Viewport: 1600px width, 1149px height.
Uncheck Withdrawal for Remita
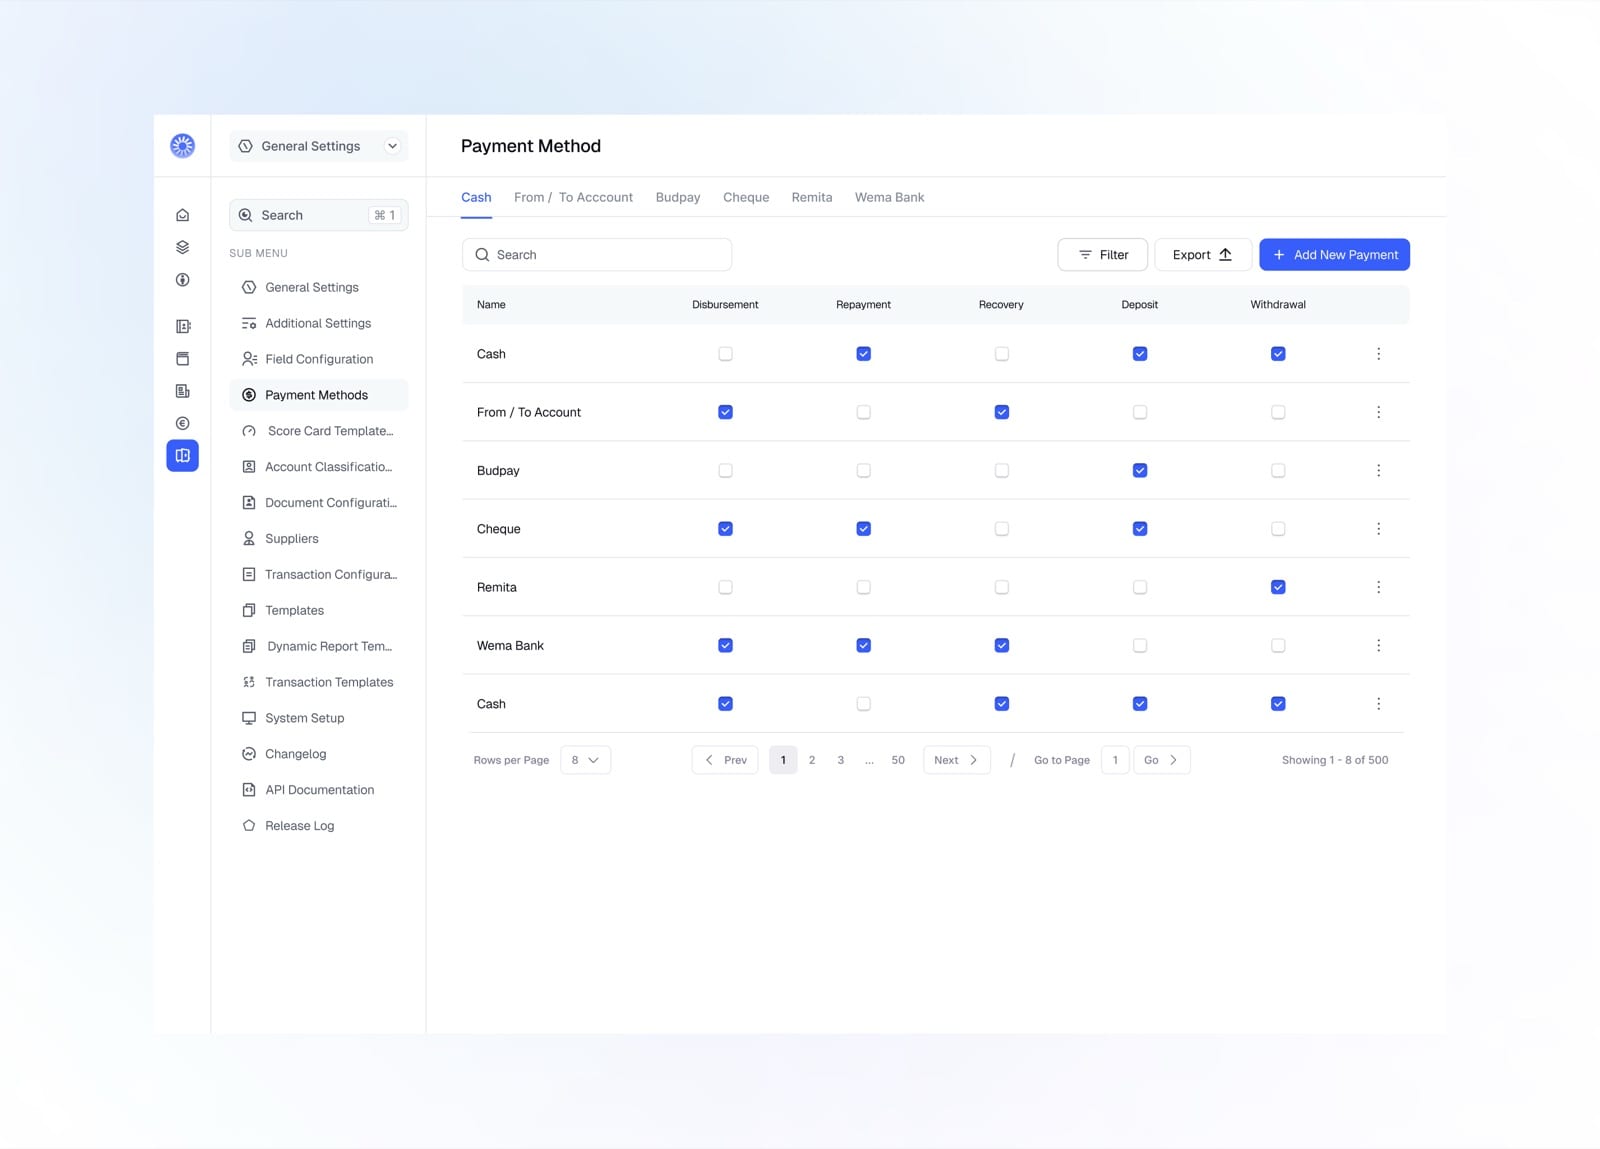(x=1278, y=587)
